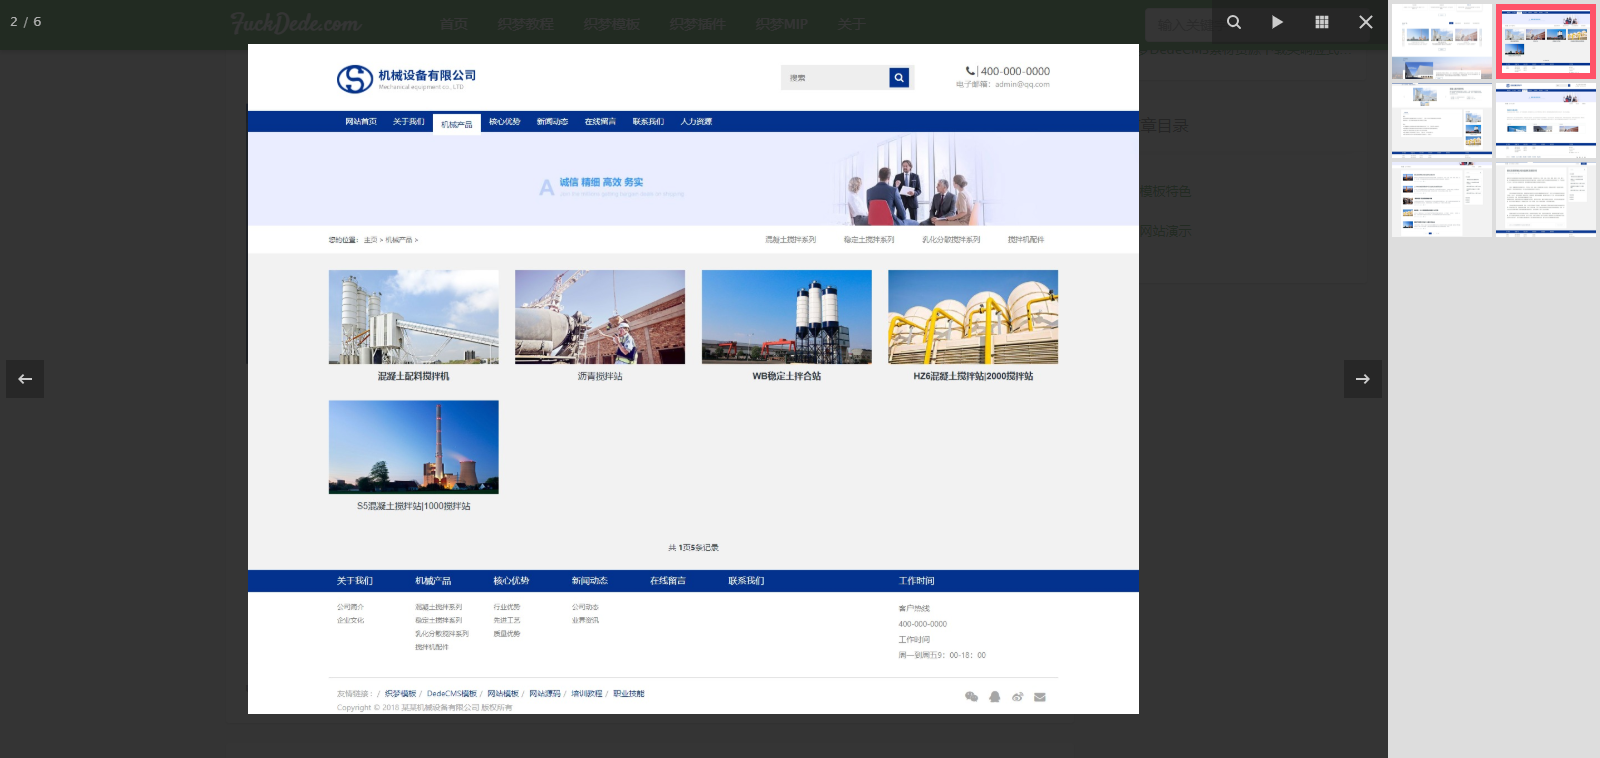Open the 首页 menu item
Viewport: 1600px width, 758px height.
coord(453,24)
